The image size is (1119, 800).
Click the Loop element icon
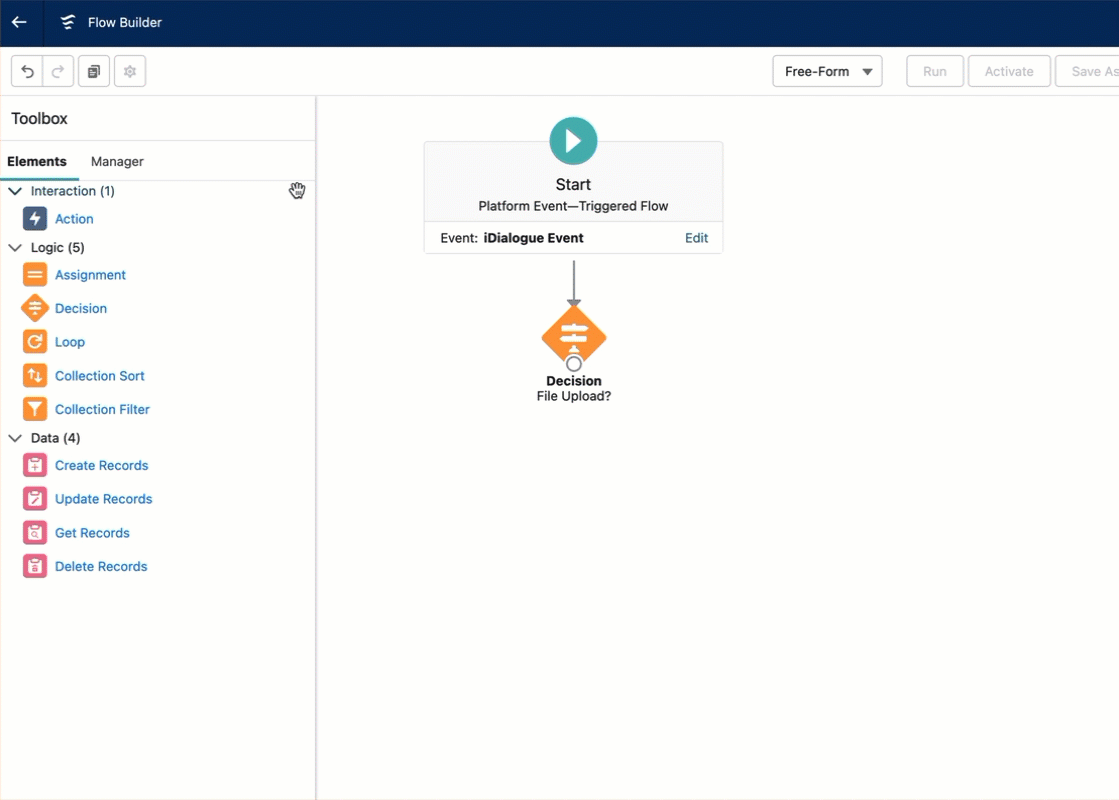click(x=35, y=342)
